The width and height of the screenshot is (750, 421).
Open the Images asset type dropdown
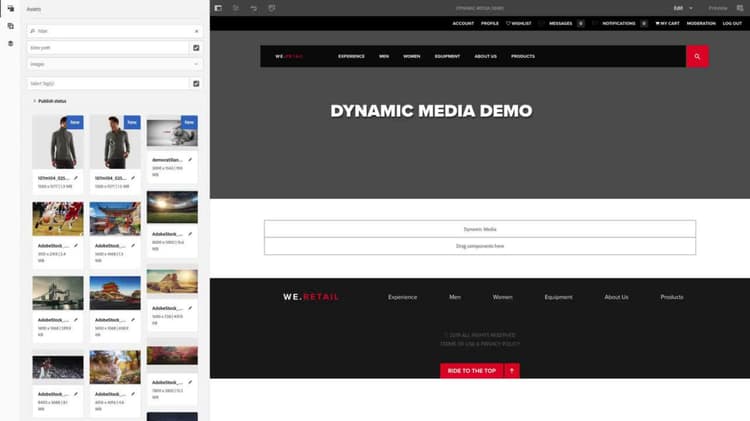(x=114, y=64)
